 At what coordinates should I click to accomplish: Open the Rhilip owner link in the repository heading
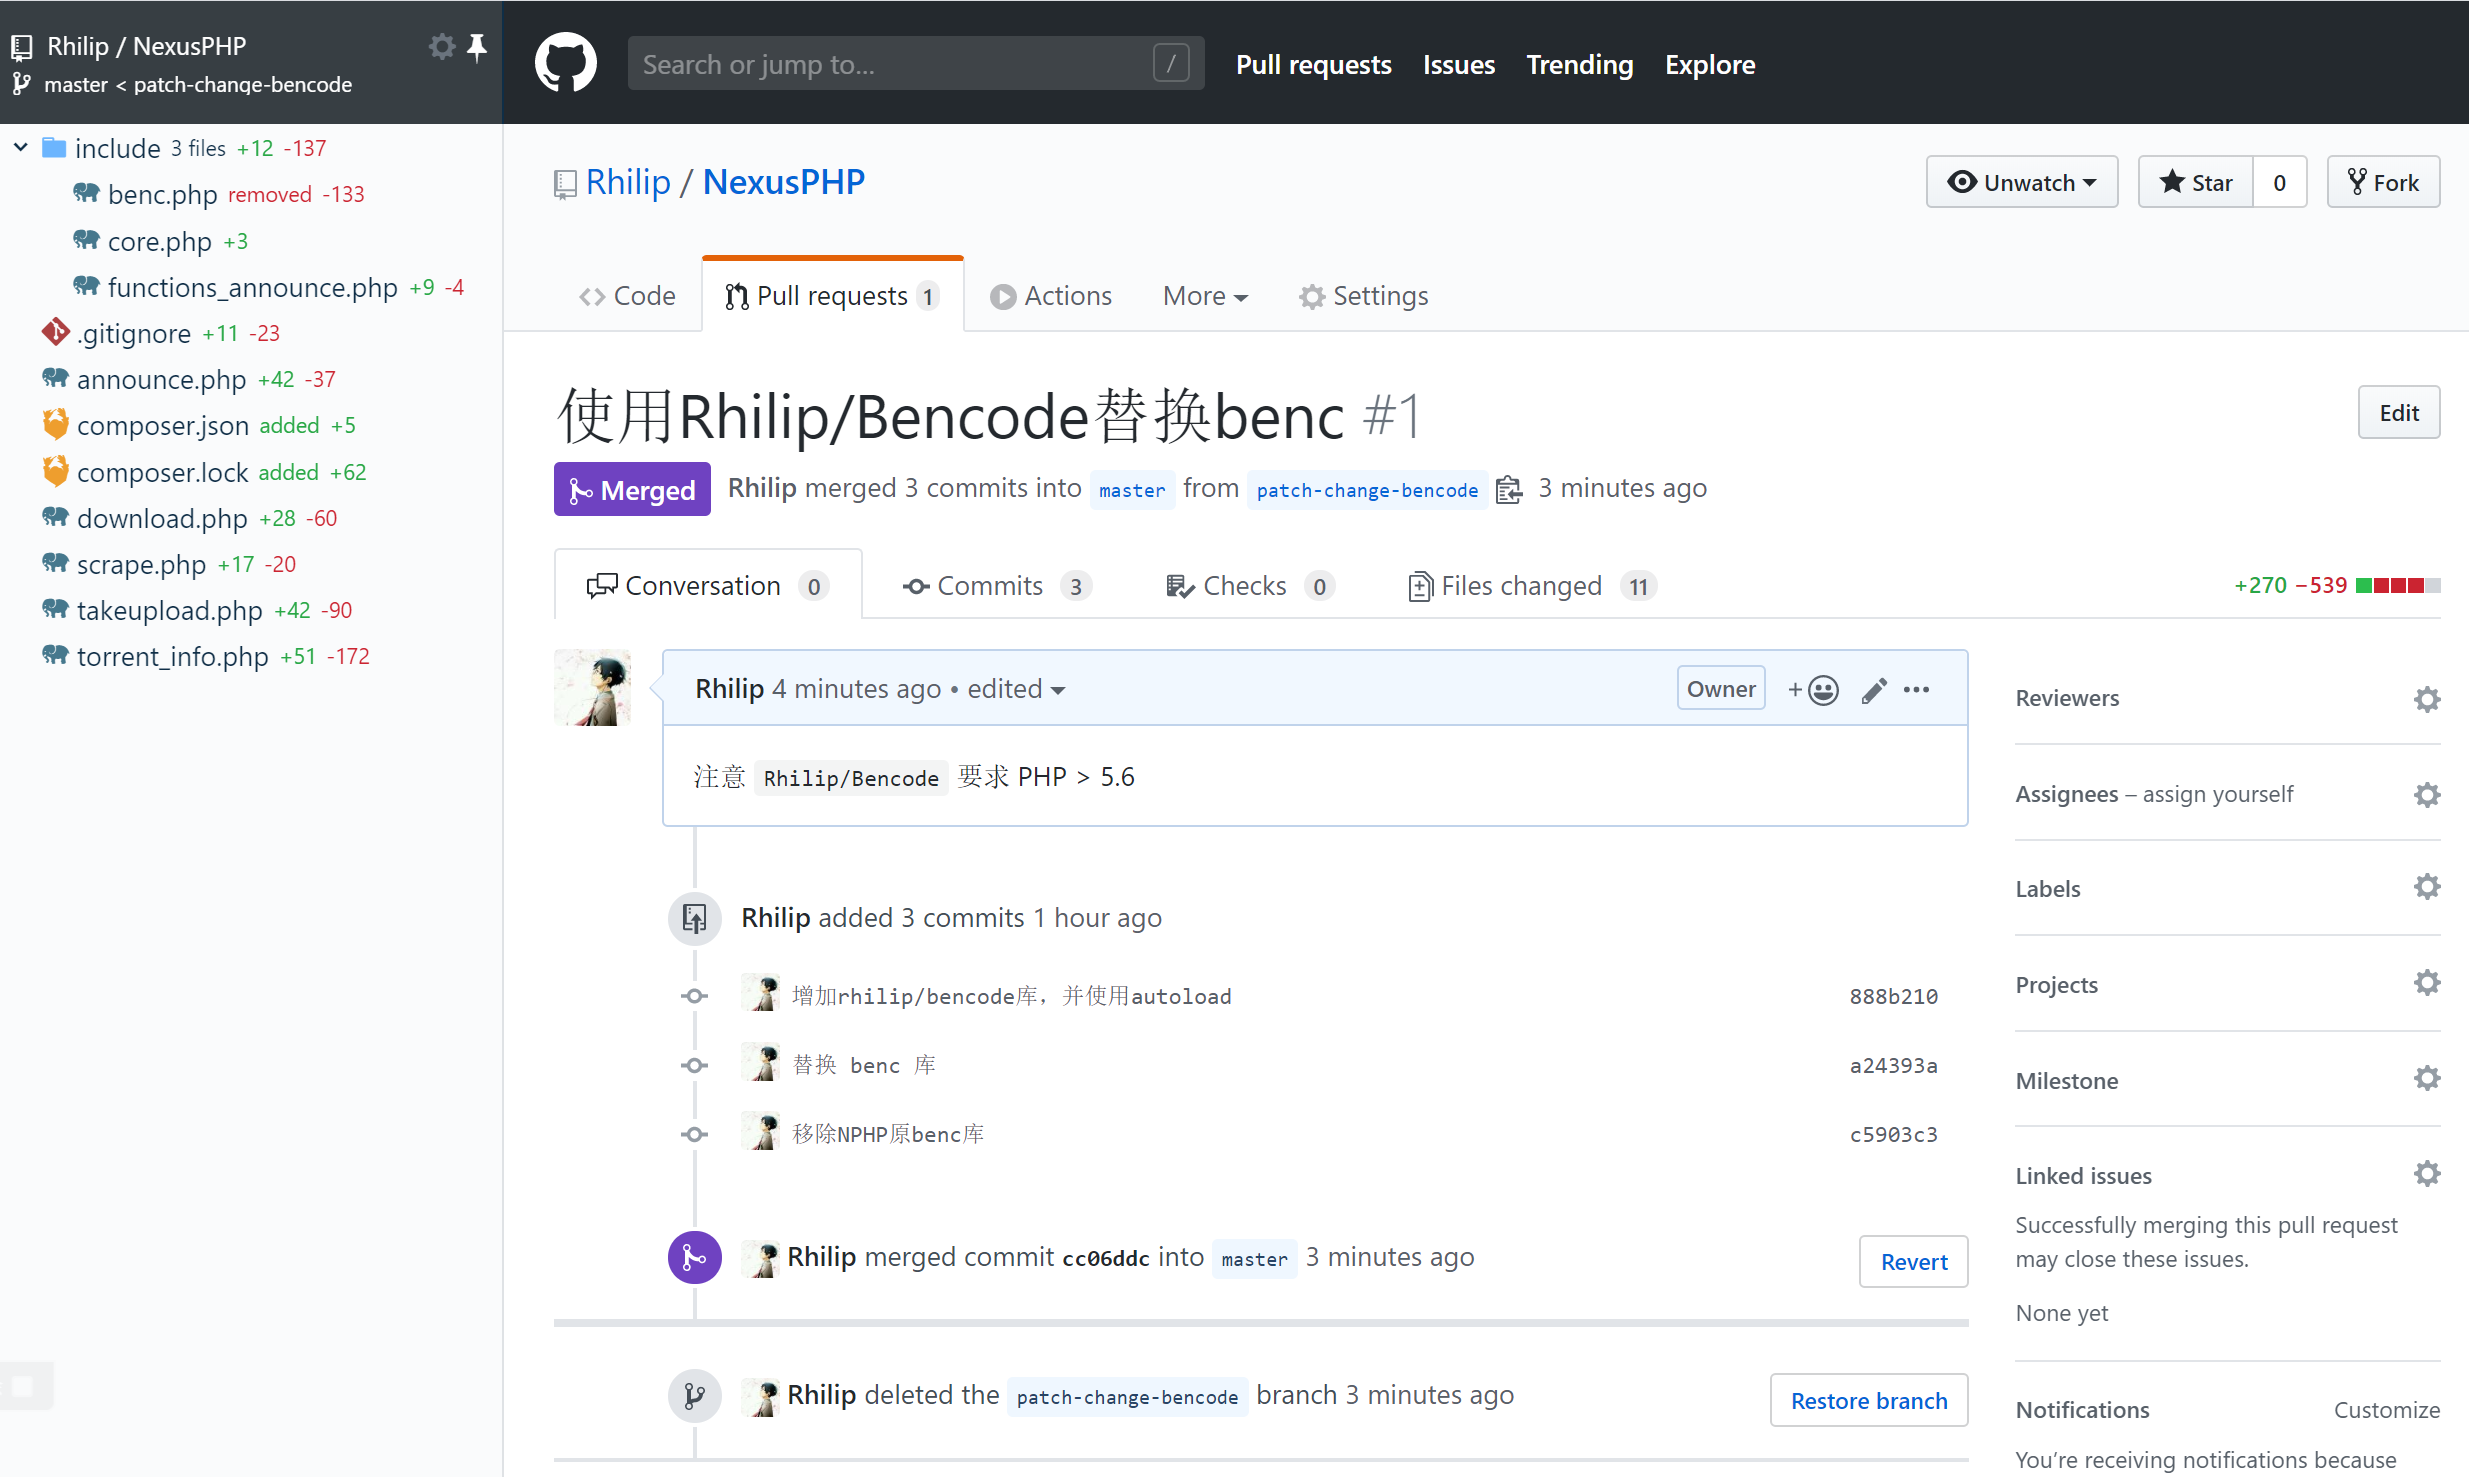pyautogui.click(x=628, y=182)
